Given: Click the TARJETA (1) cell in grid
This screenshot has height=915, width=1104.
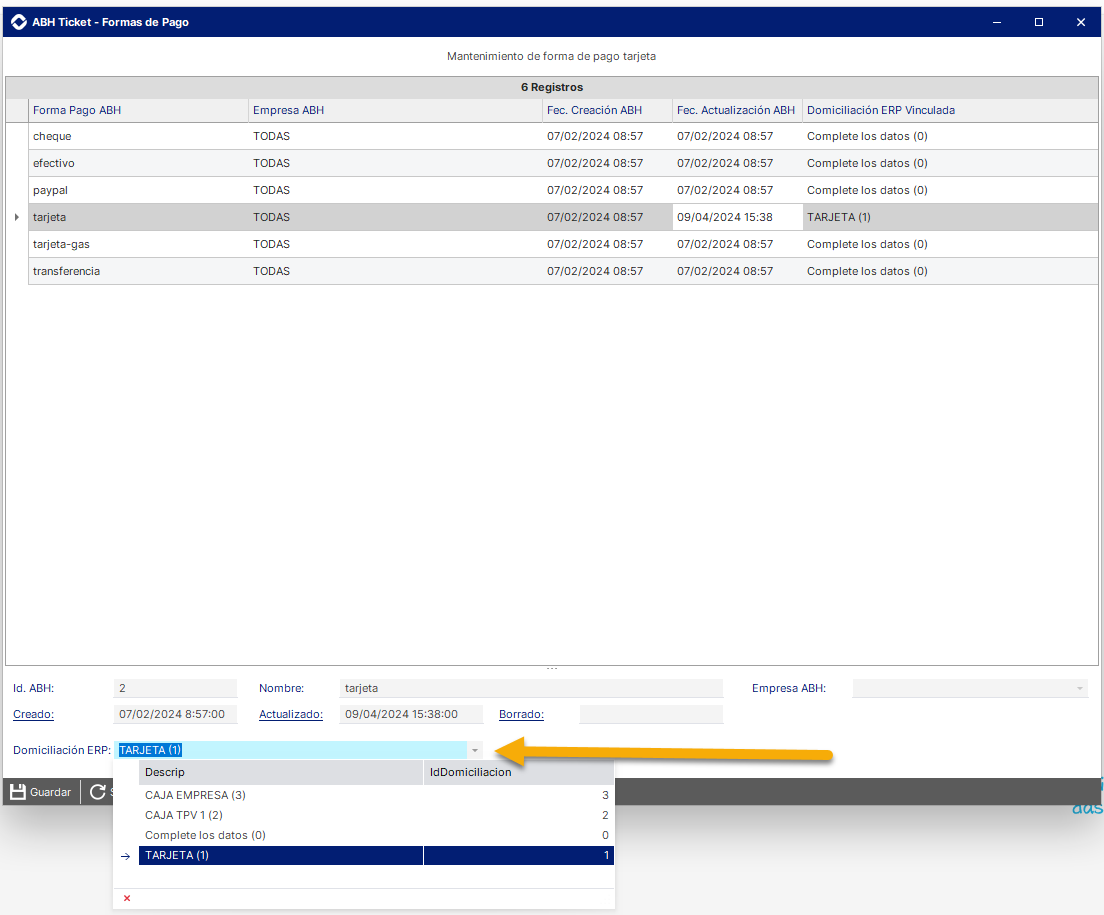Looking at the screenshot, I should pyautogui.click(x=950, y=217).
